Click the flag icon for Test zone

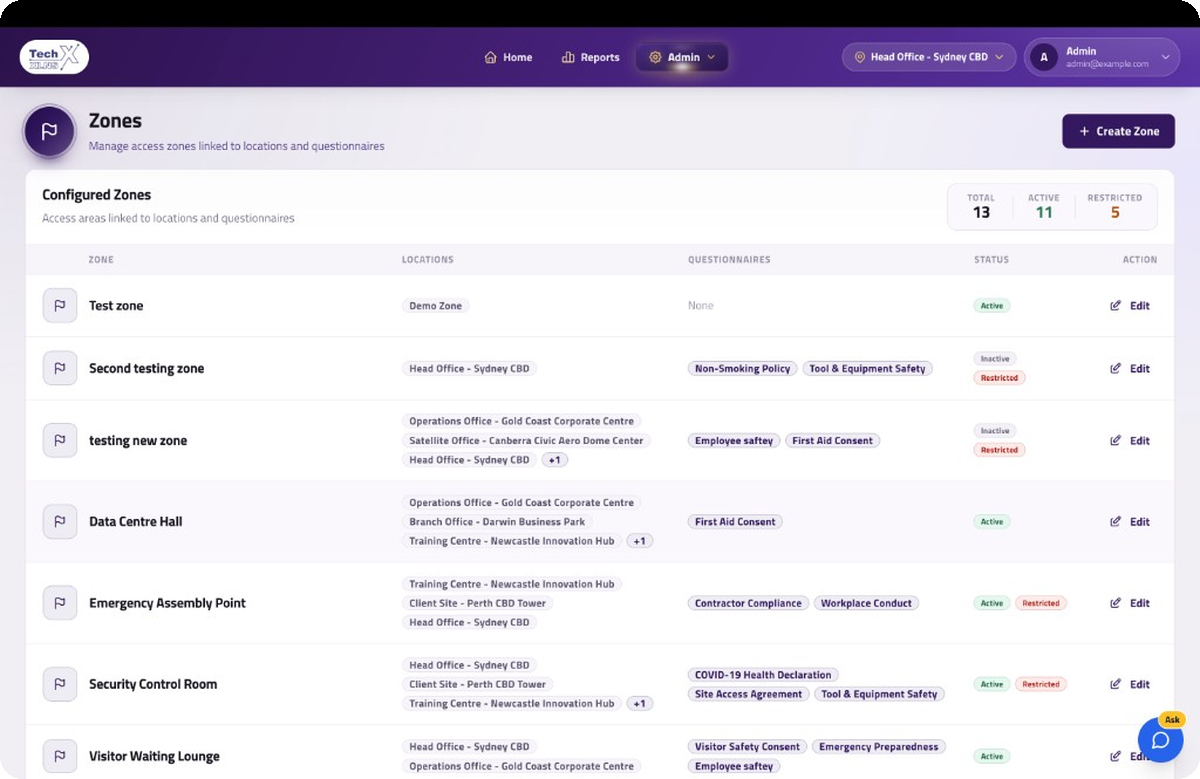[x=60, y=306]
